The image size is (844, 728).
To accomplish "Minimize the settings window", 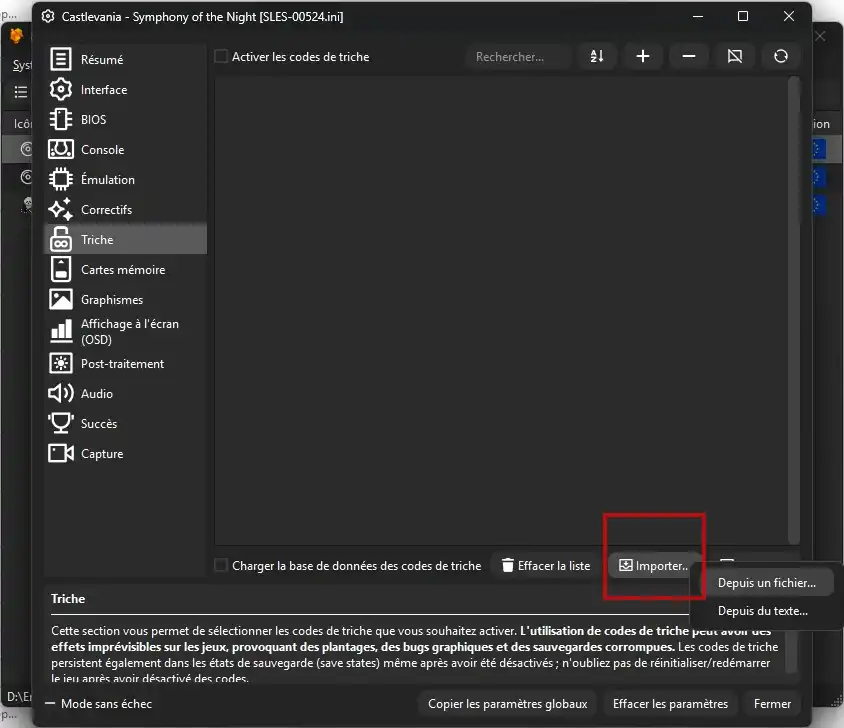I will (x=698, y=16).
